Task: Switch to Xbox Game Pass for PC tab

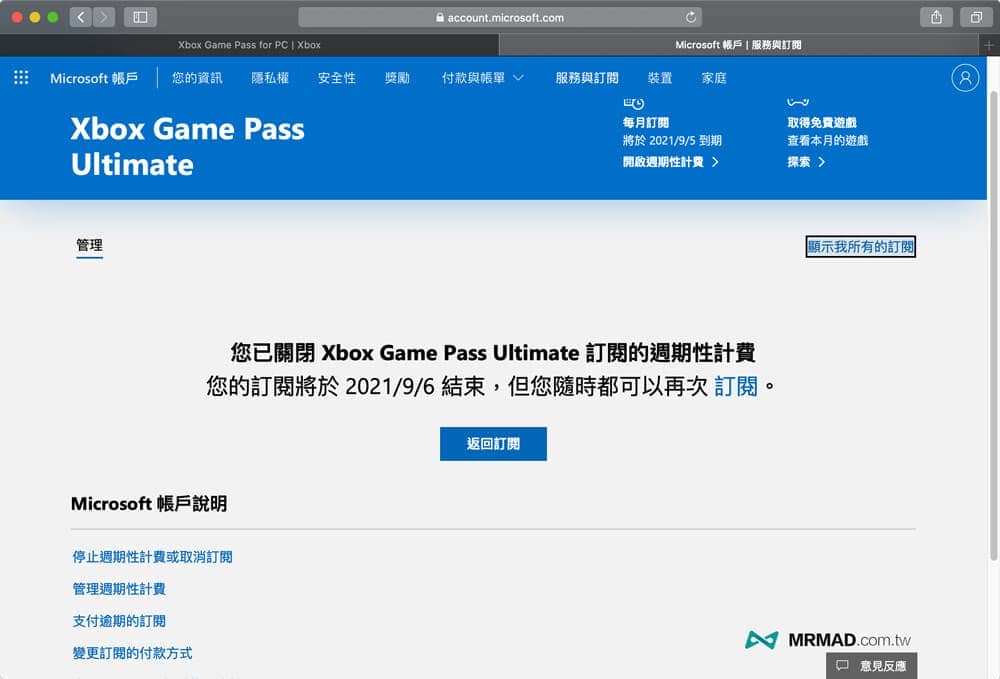Action: [249, 45]
